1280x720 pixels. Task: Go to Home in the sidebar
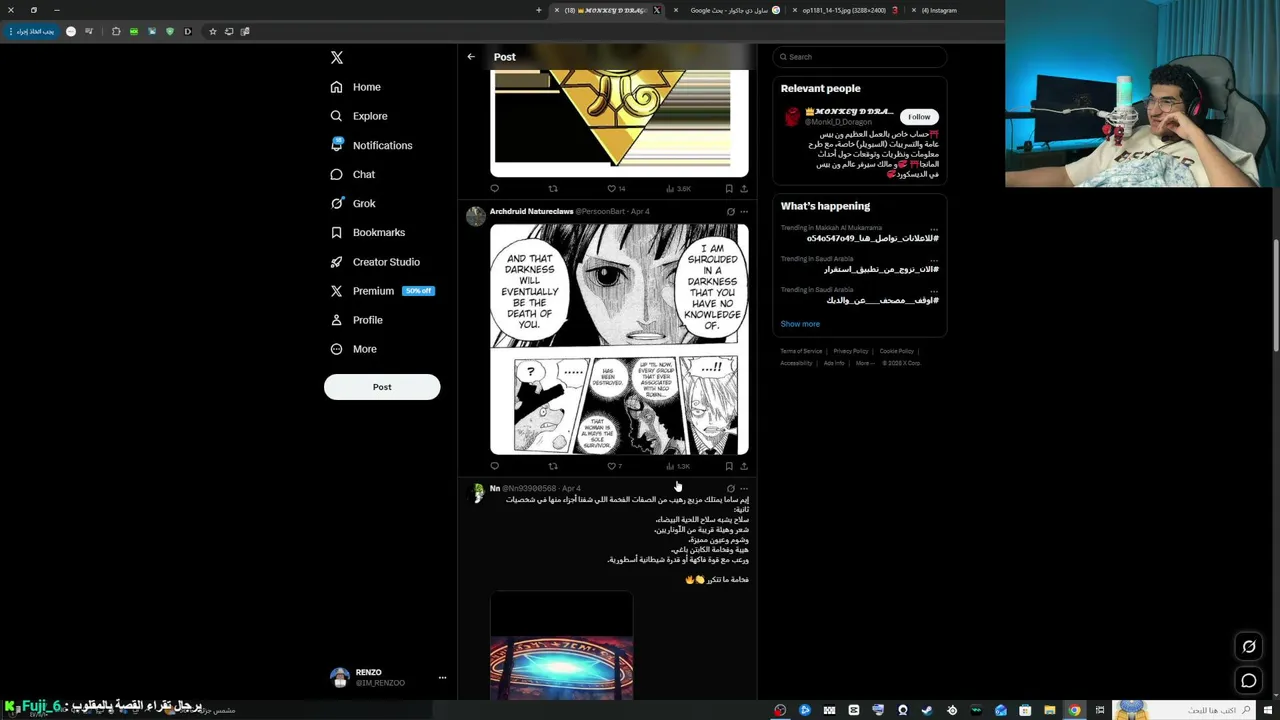pos(356,87)
